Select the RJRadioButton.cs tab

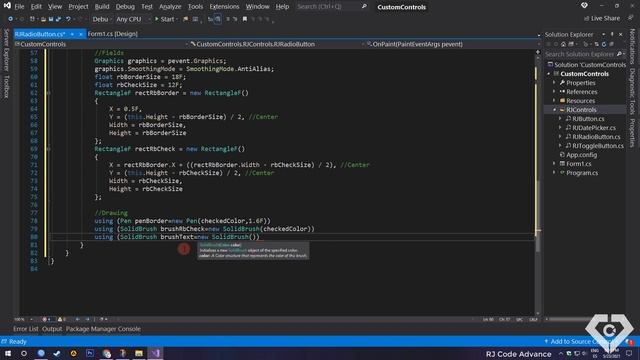pos(40,34)
